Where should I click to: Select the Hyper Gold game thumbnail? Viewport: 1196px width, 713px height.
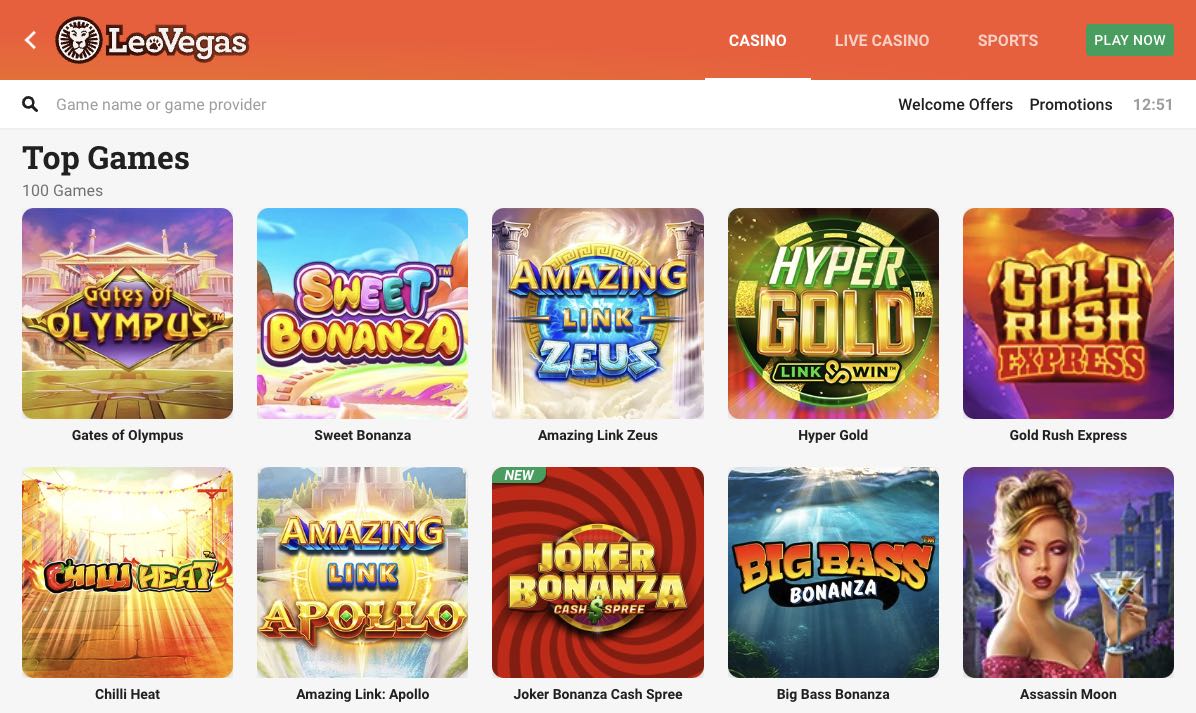(x=833, y=313)
